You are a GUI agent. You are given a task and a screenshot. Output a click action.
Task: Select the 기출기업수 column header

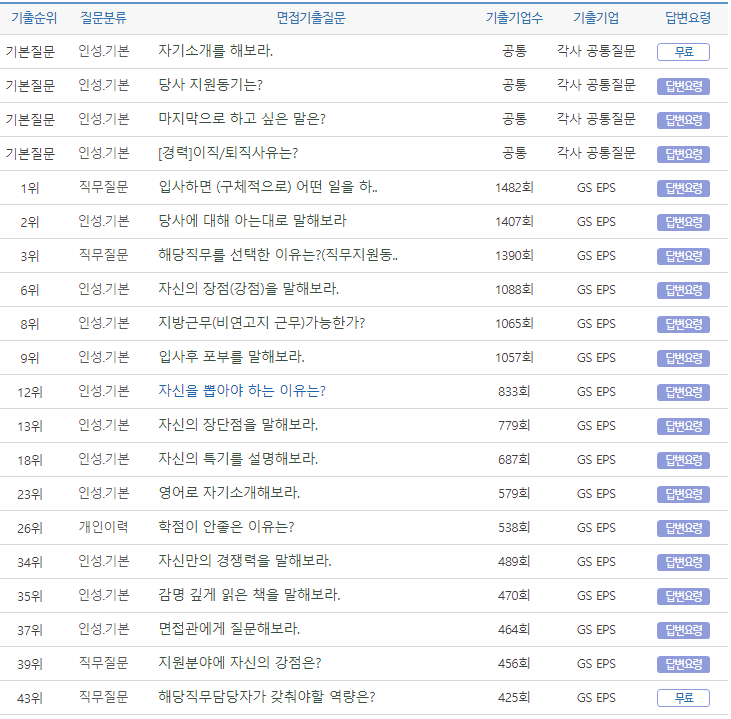pyautogui.click(x=514, y=18)
